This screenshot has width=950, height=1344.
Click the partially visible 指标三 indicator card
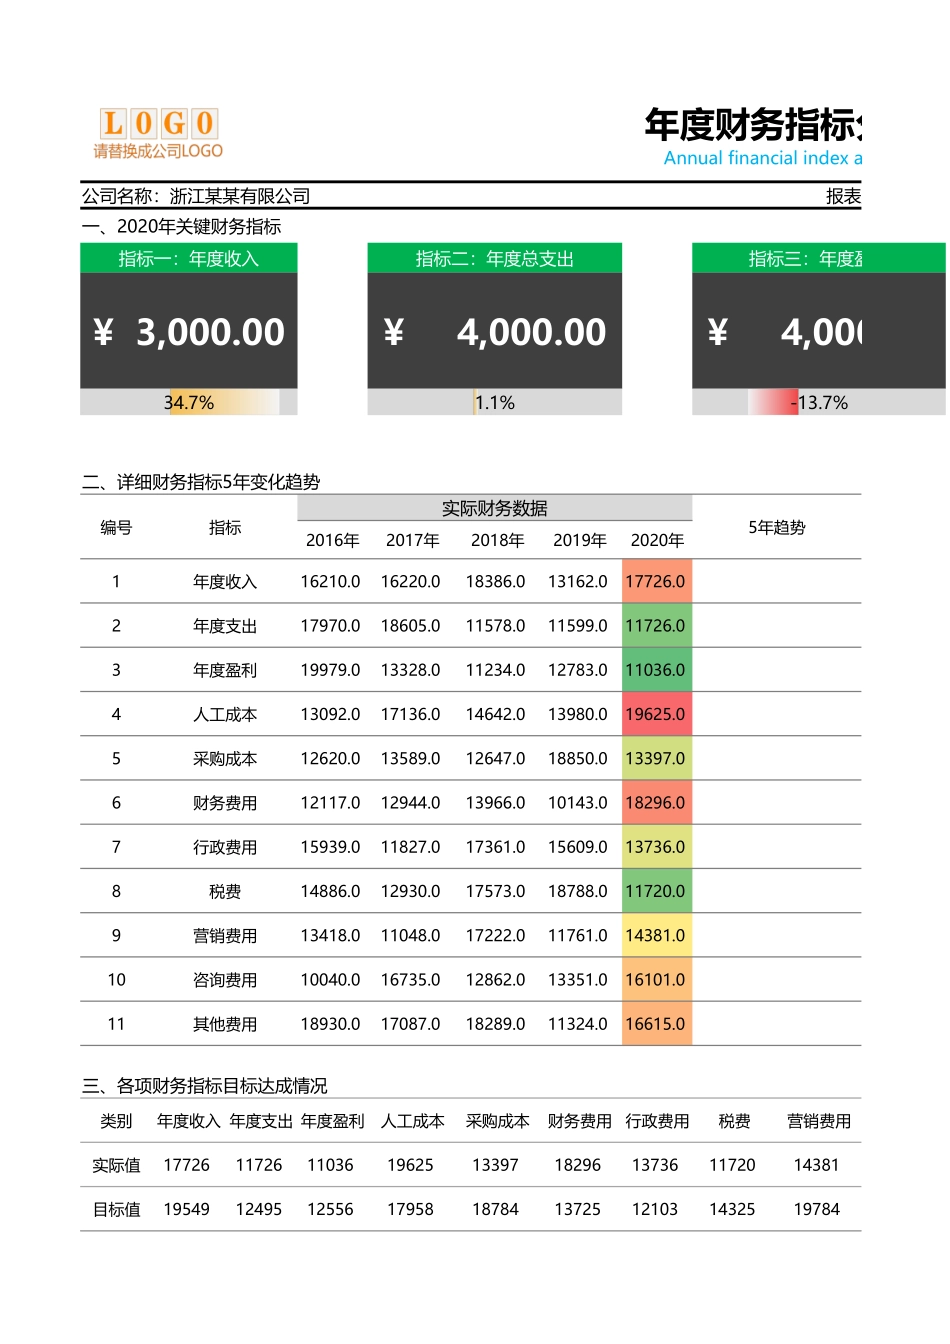tap(820, 331)
